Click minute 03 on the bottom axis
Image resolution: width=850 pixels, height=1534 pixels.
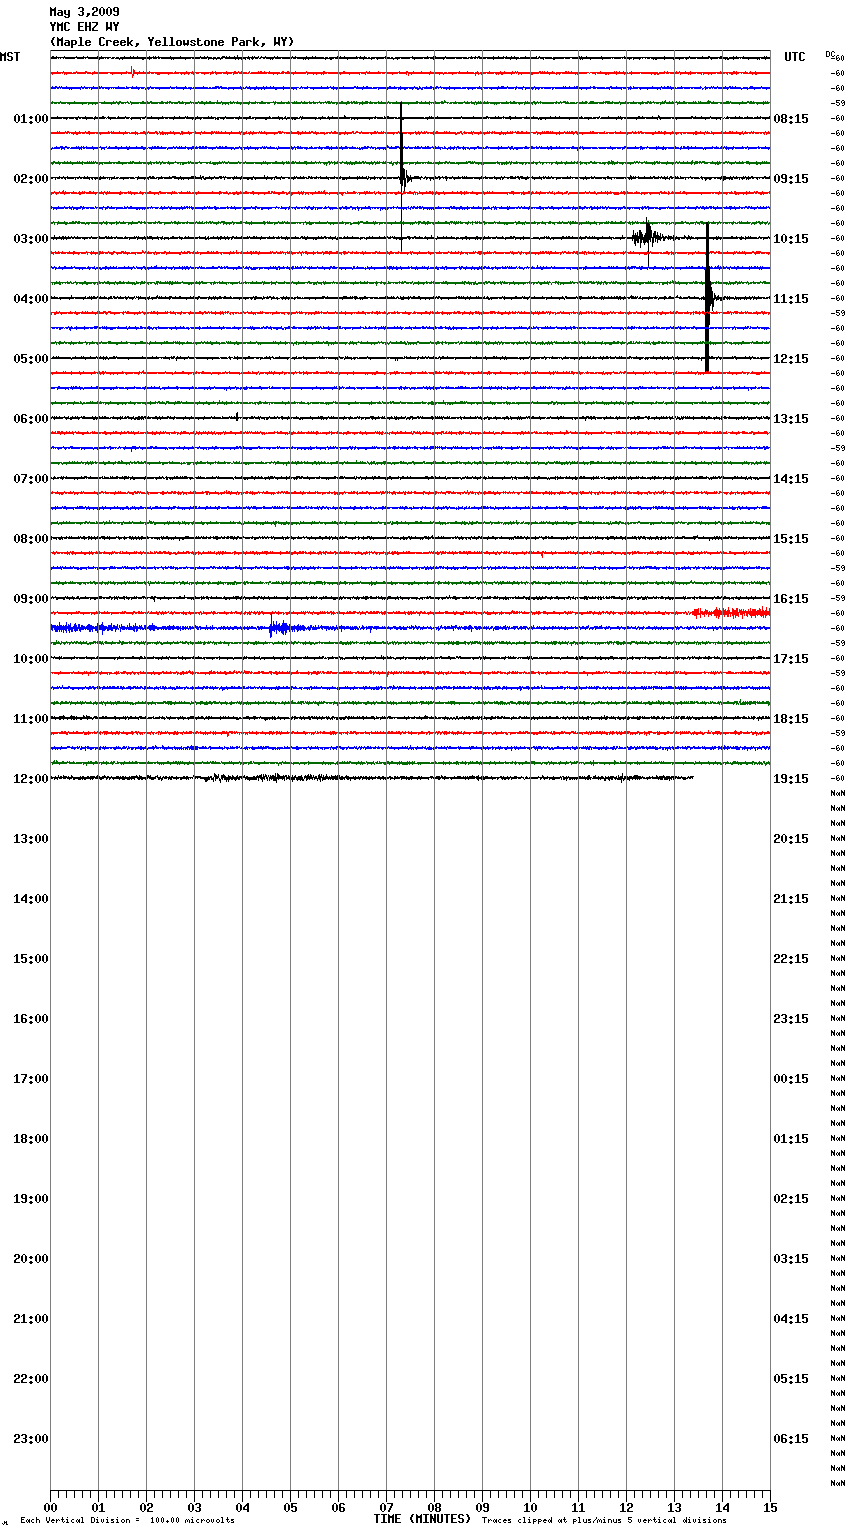(x=194, y=1507)
